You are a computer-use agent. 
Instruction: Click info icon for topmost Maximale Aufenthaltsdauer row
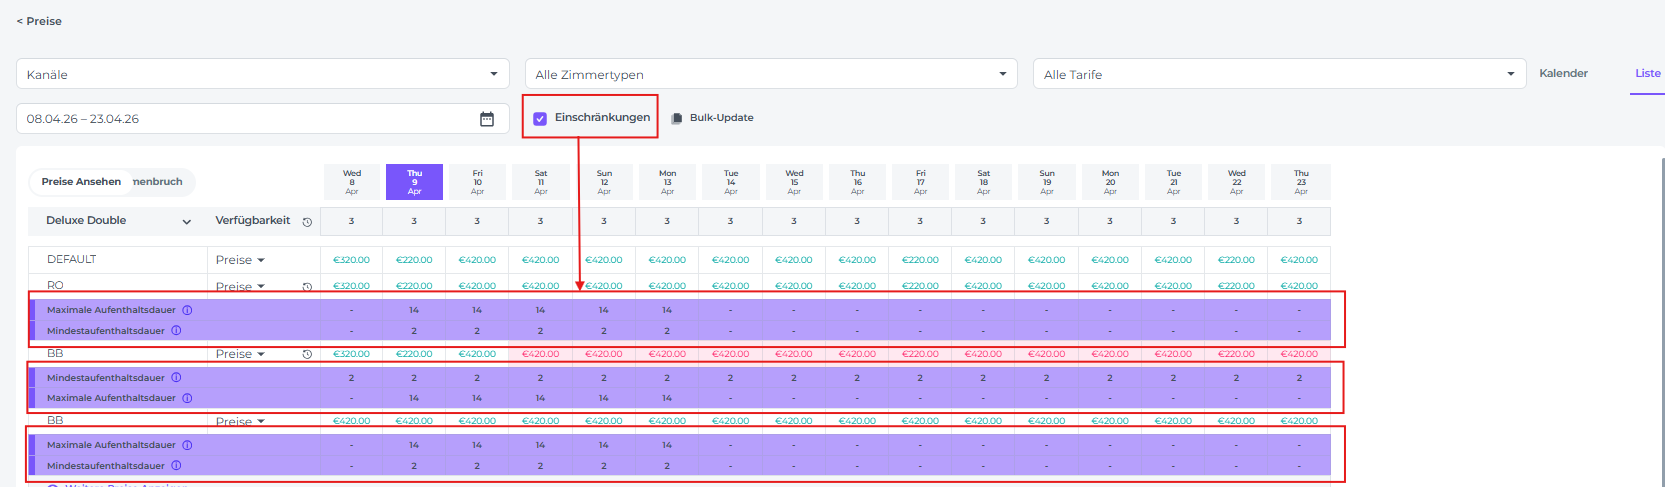coord(187,310)
